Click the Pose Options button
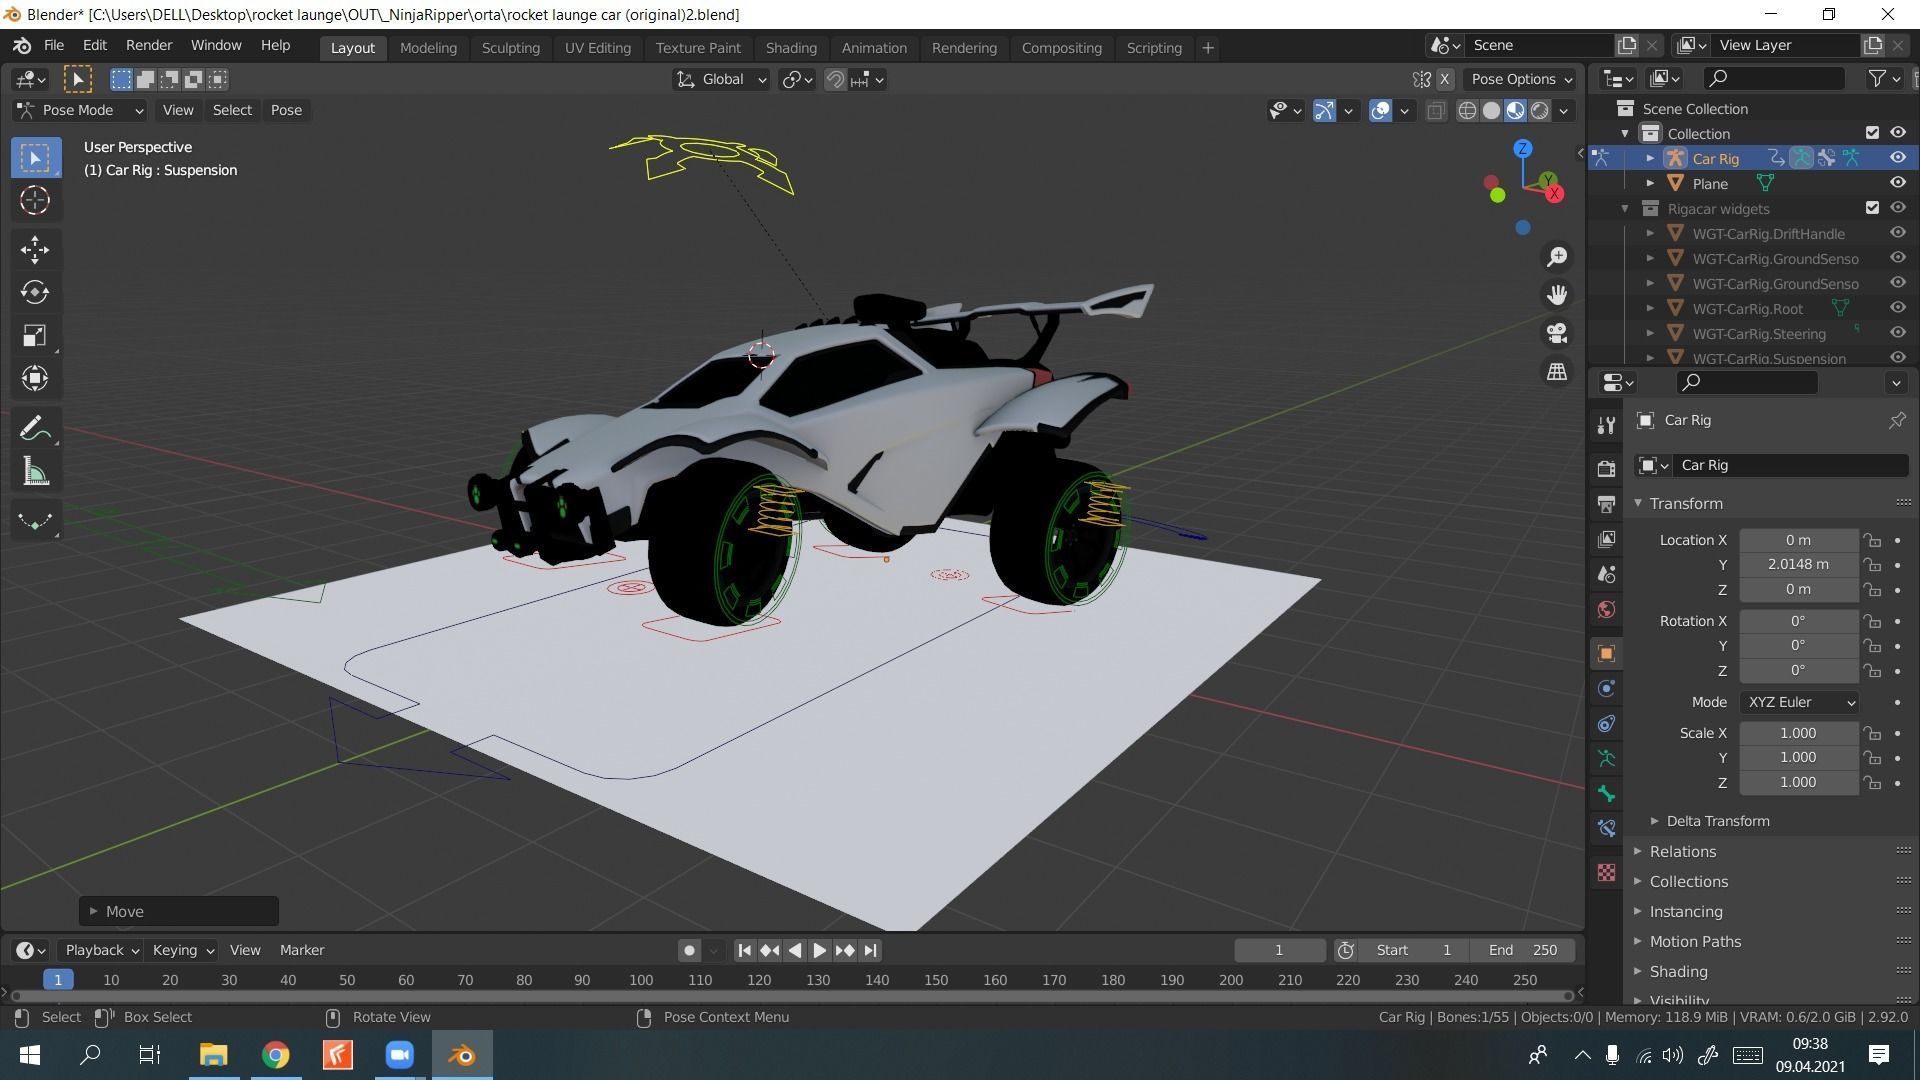The image size is (1920, 1080). [1520, 79]
